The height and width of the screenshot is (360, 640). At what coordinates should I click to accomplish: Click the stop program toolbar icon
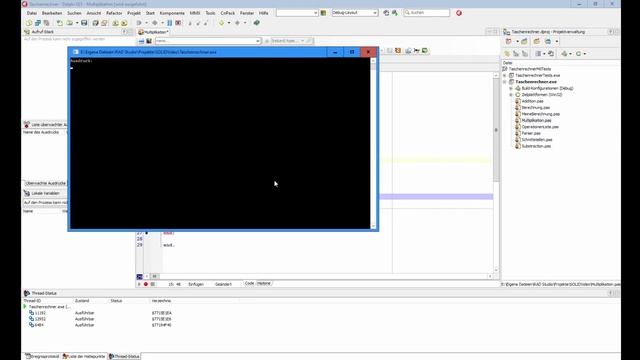tap(178, 23)
